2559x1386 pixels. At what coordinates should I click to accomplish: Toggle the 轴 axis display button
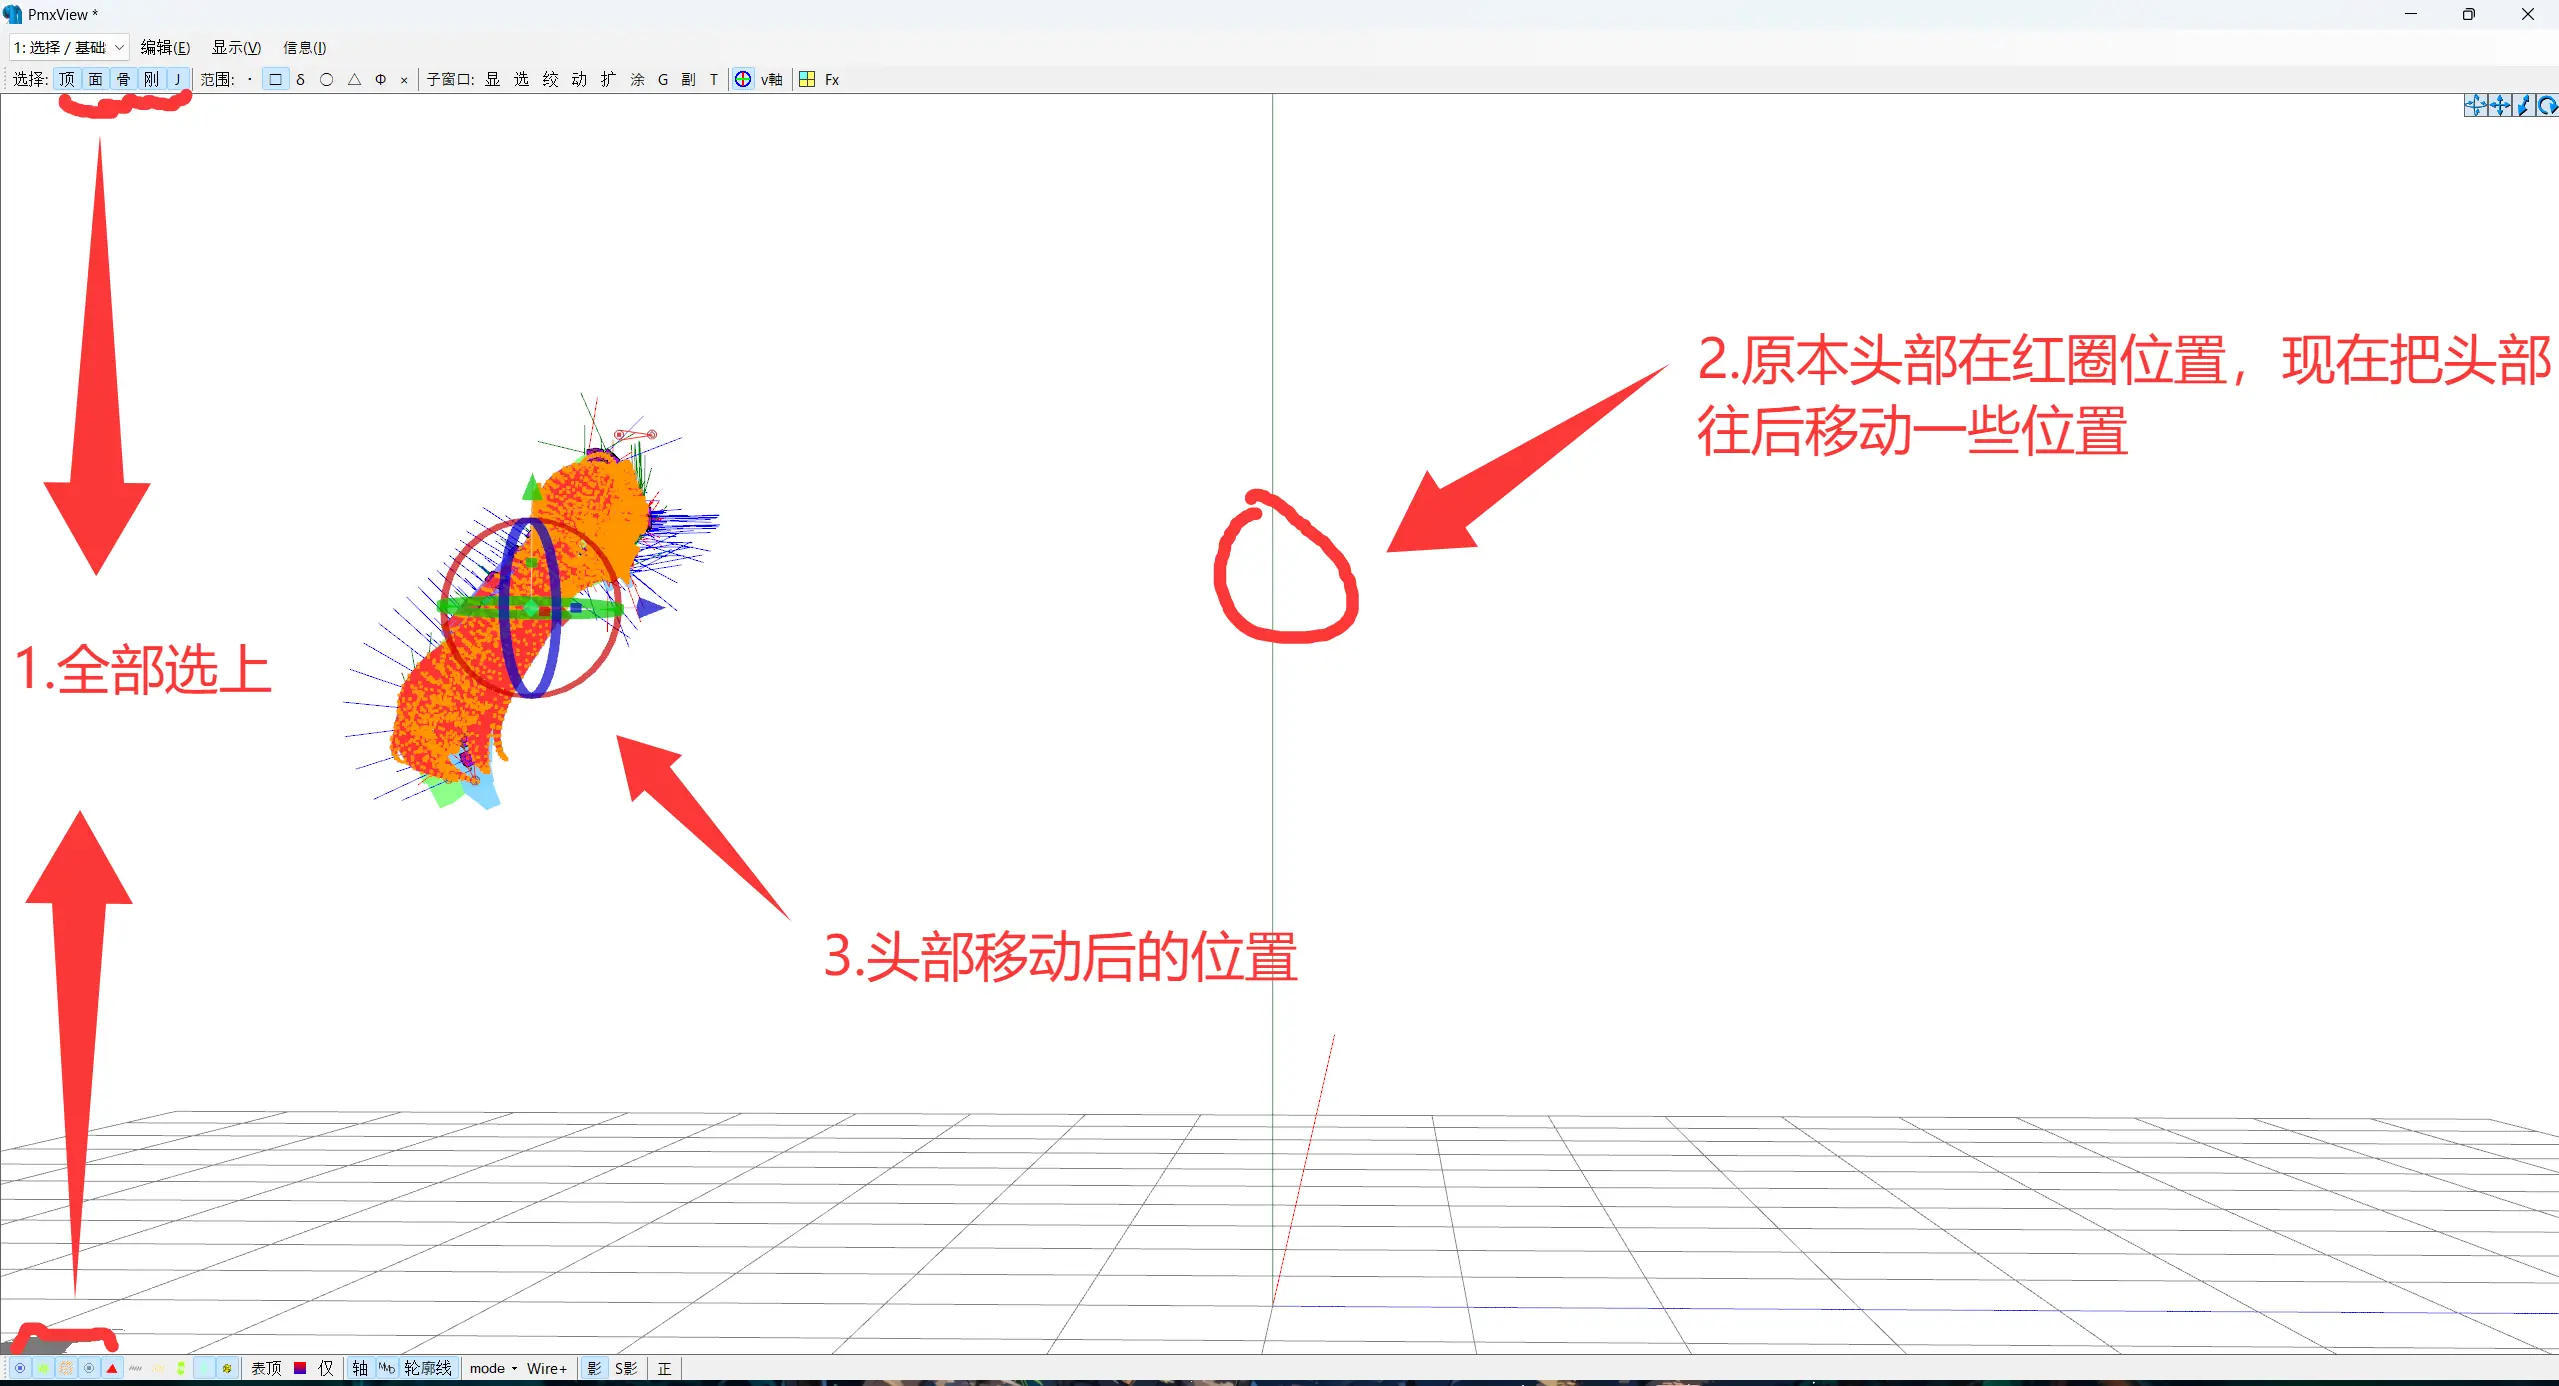pos(360,1368)
